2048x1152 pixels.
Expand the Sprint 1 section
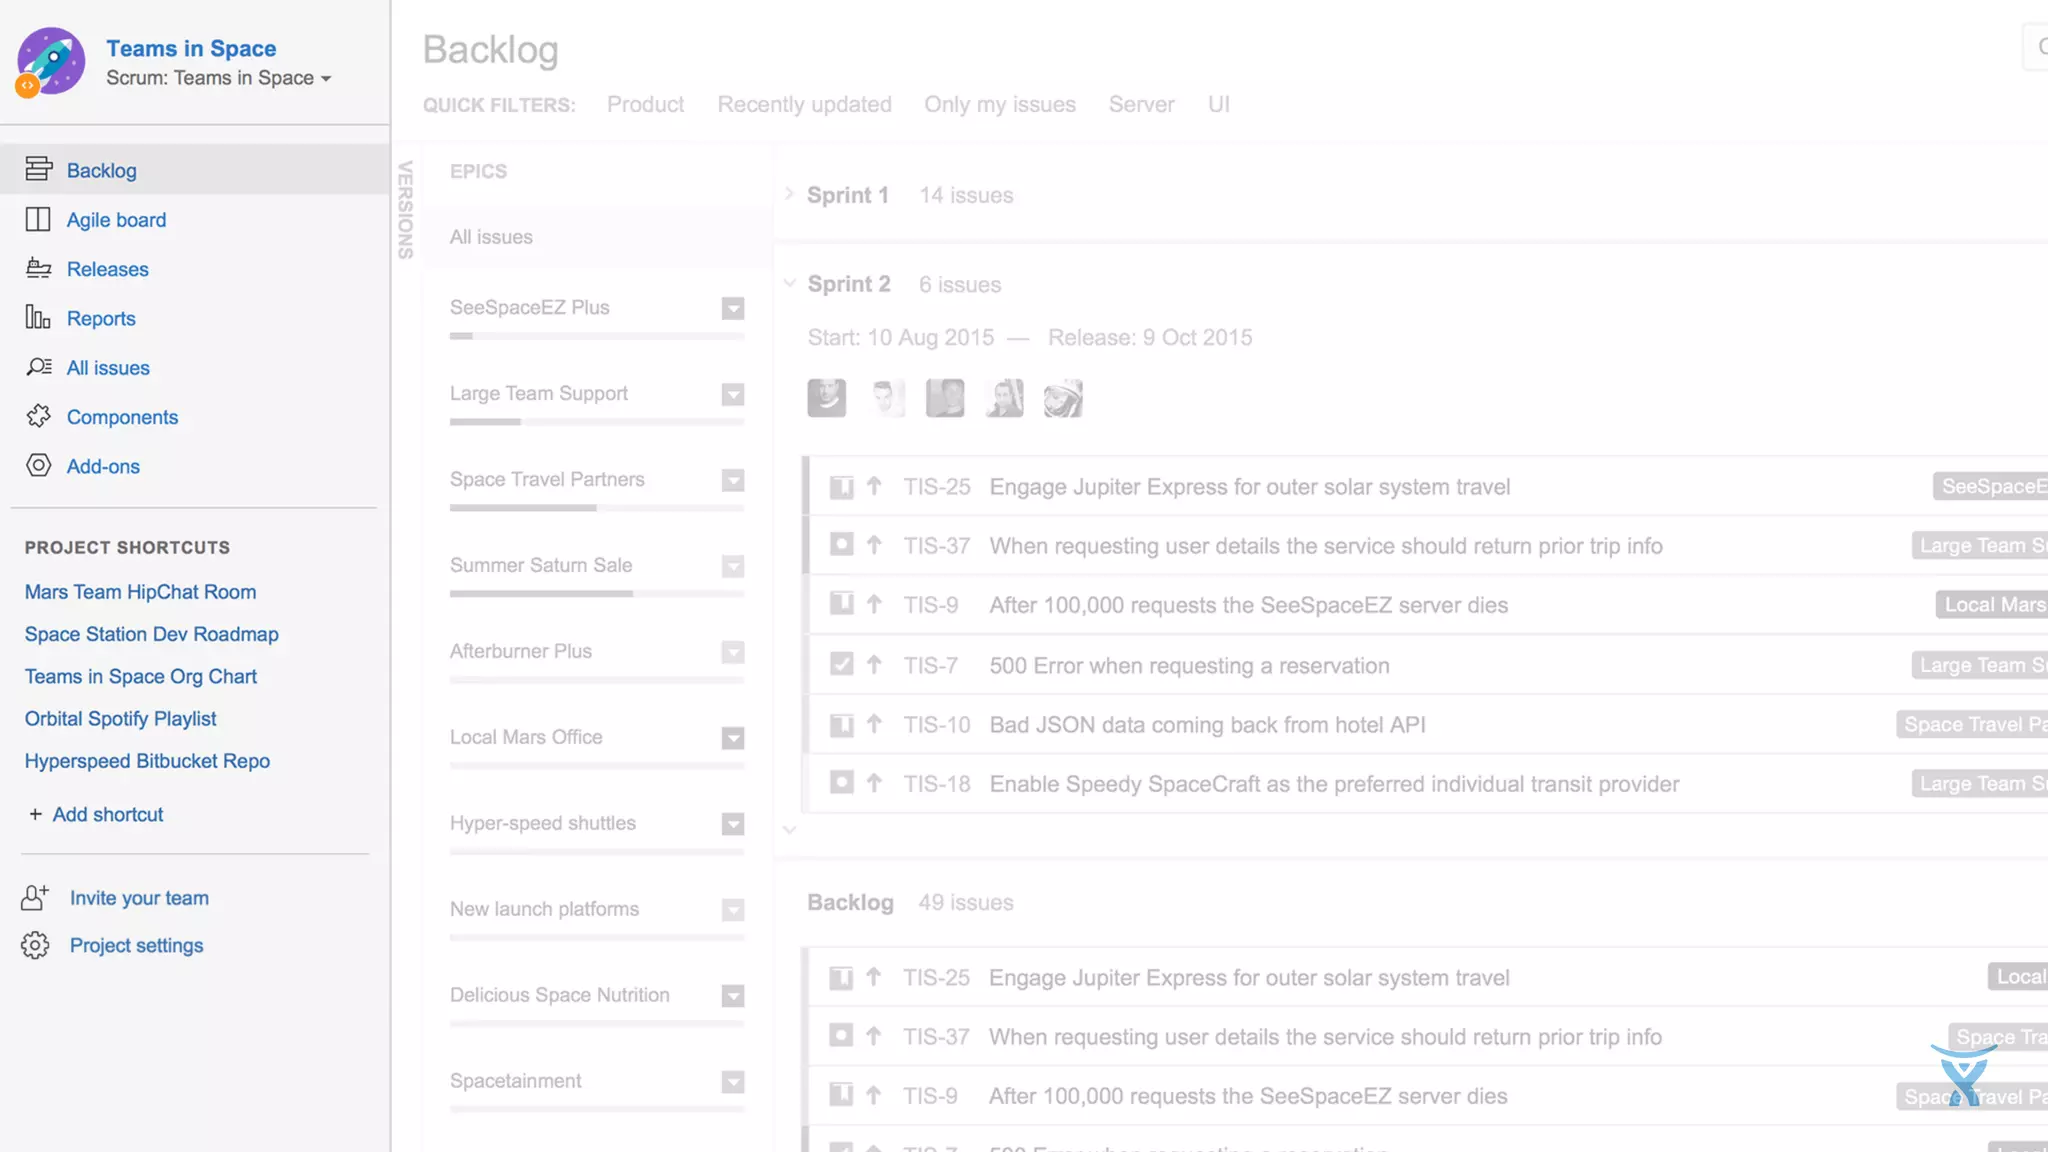point(789,194)
